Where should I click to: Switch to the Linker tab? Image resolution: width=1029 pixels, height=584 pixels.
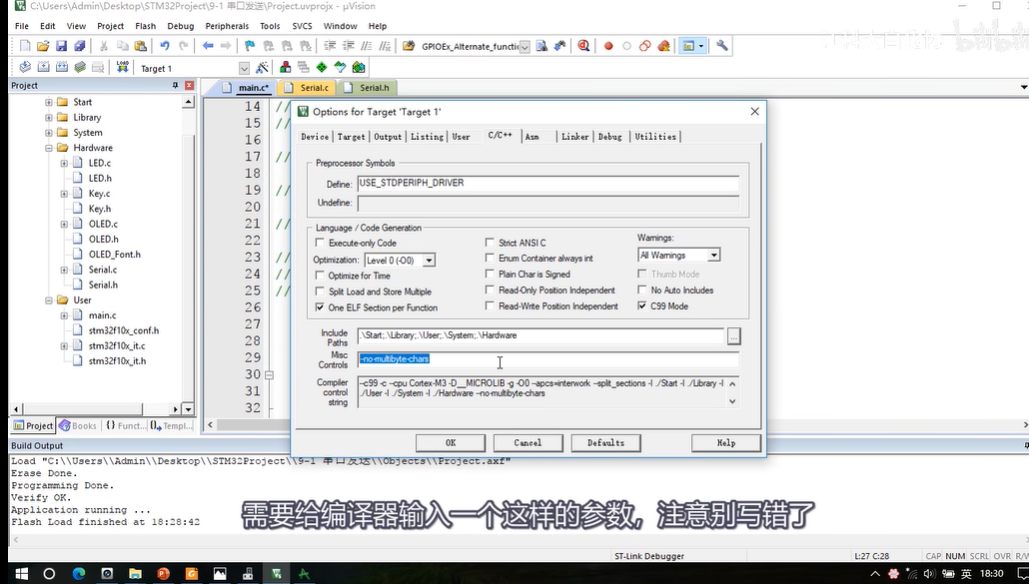point(575,136)
